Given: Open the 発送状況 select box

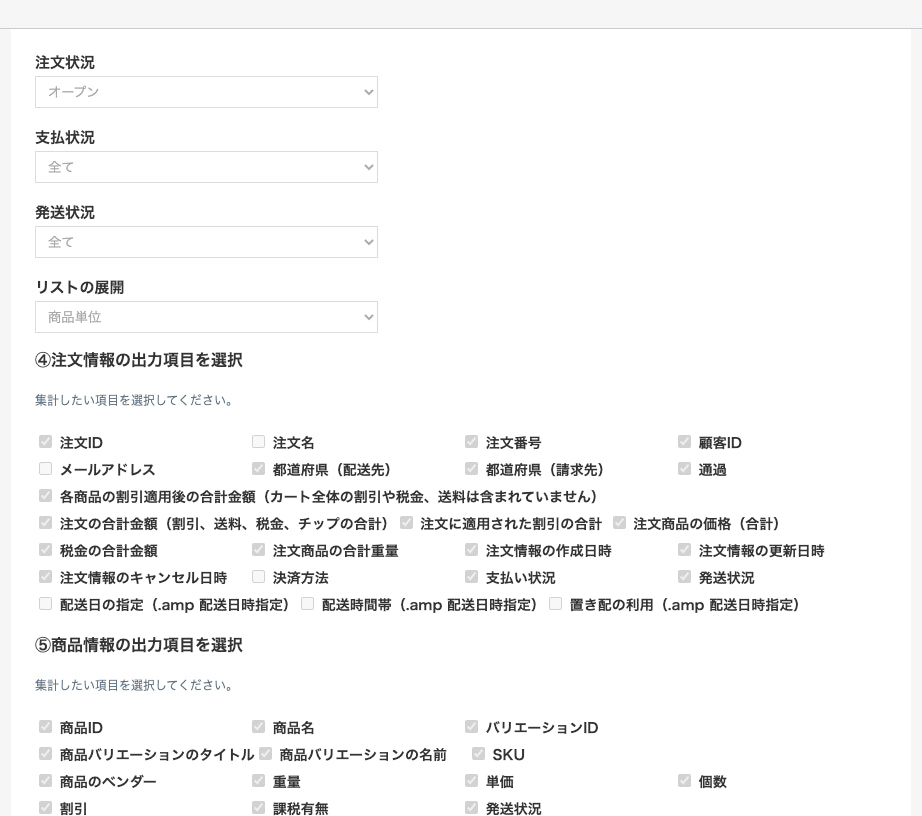Looking at the screenshot, I should pos(206,242).
